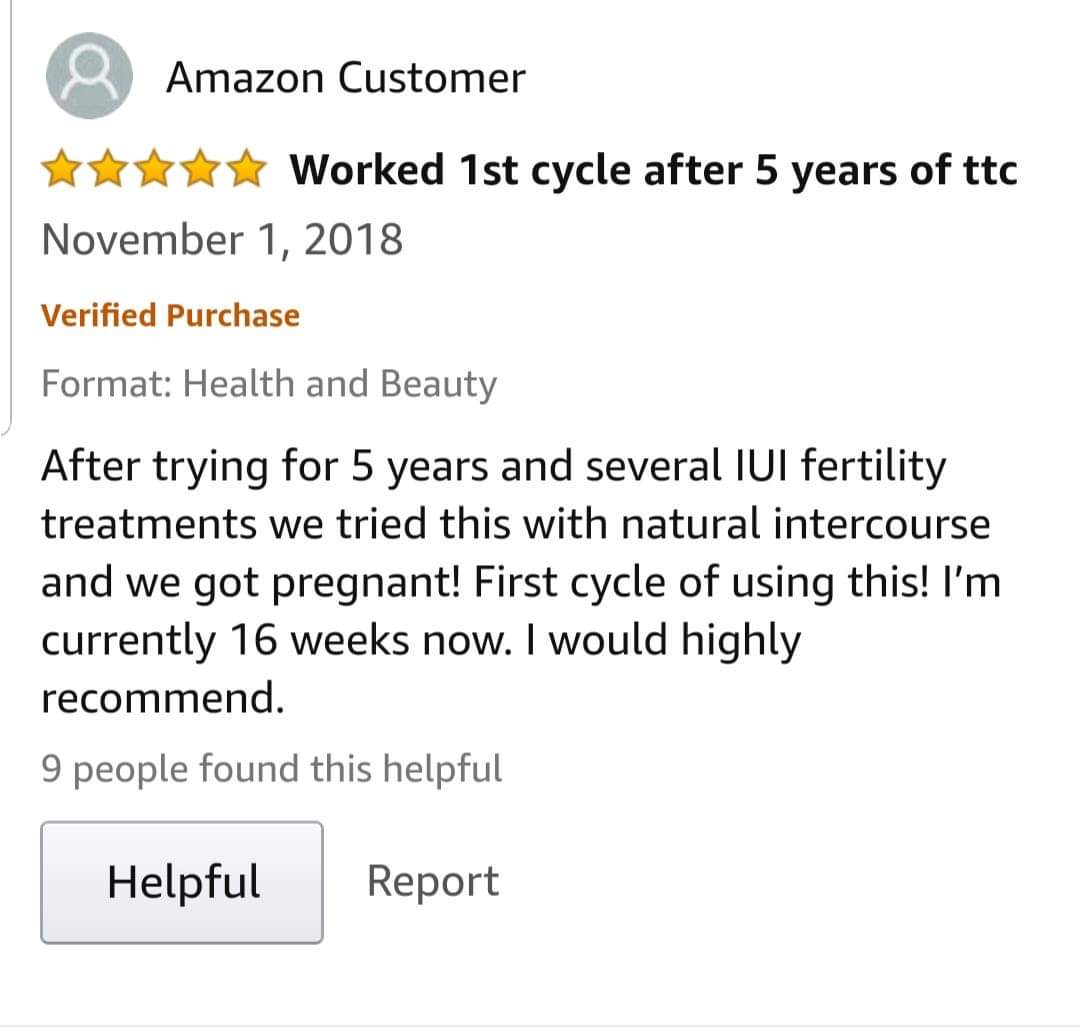Click the fifth (last) rating star
Image resolution: width=1080 pixels, height=1027 pixels.
(243, 170)
